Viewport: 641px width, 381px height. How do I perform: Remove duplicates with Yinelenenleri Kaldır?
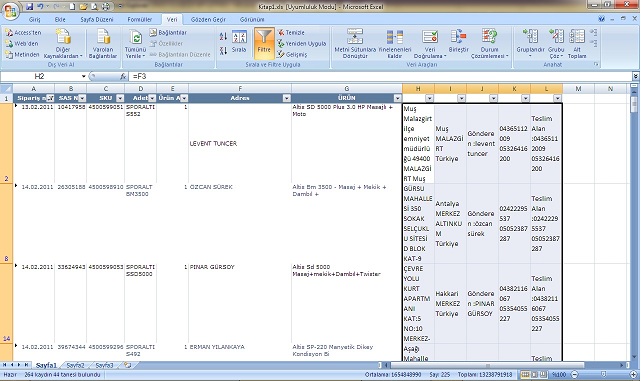click(394, 44)
